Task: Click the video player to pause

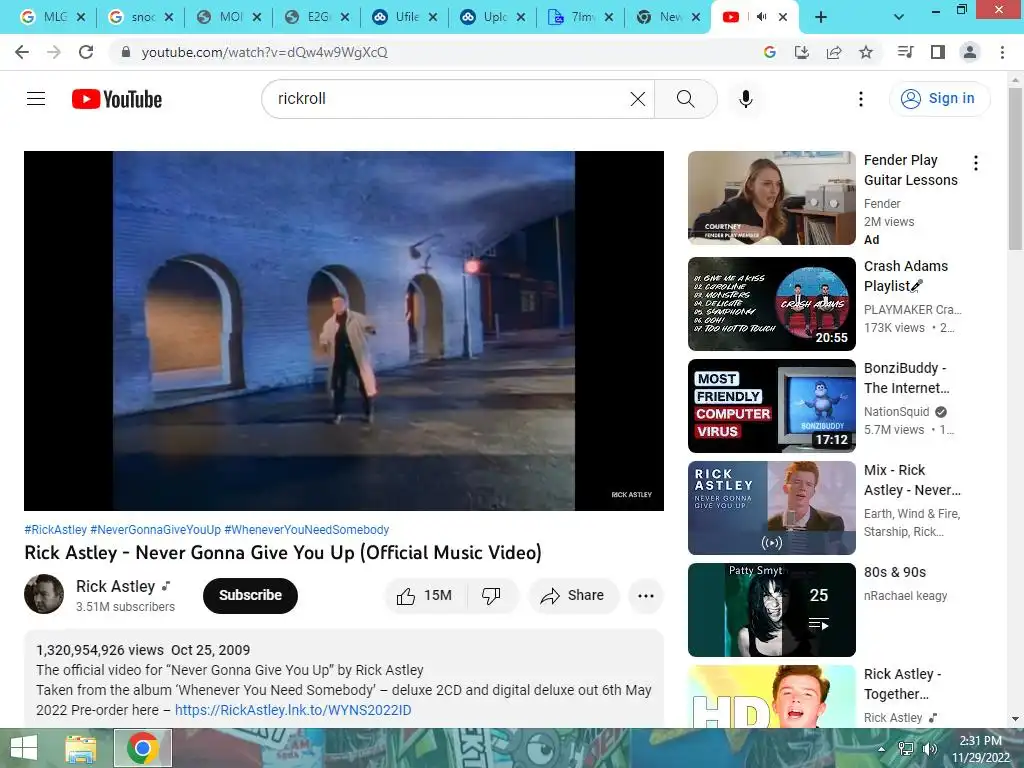Action: pyautogui.click(x=344, y=330)
